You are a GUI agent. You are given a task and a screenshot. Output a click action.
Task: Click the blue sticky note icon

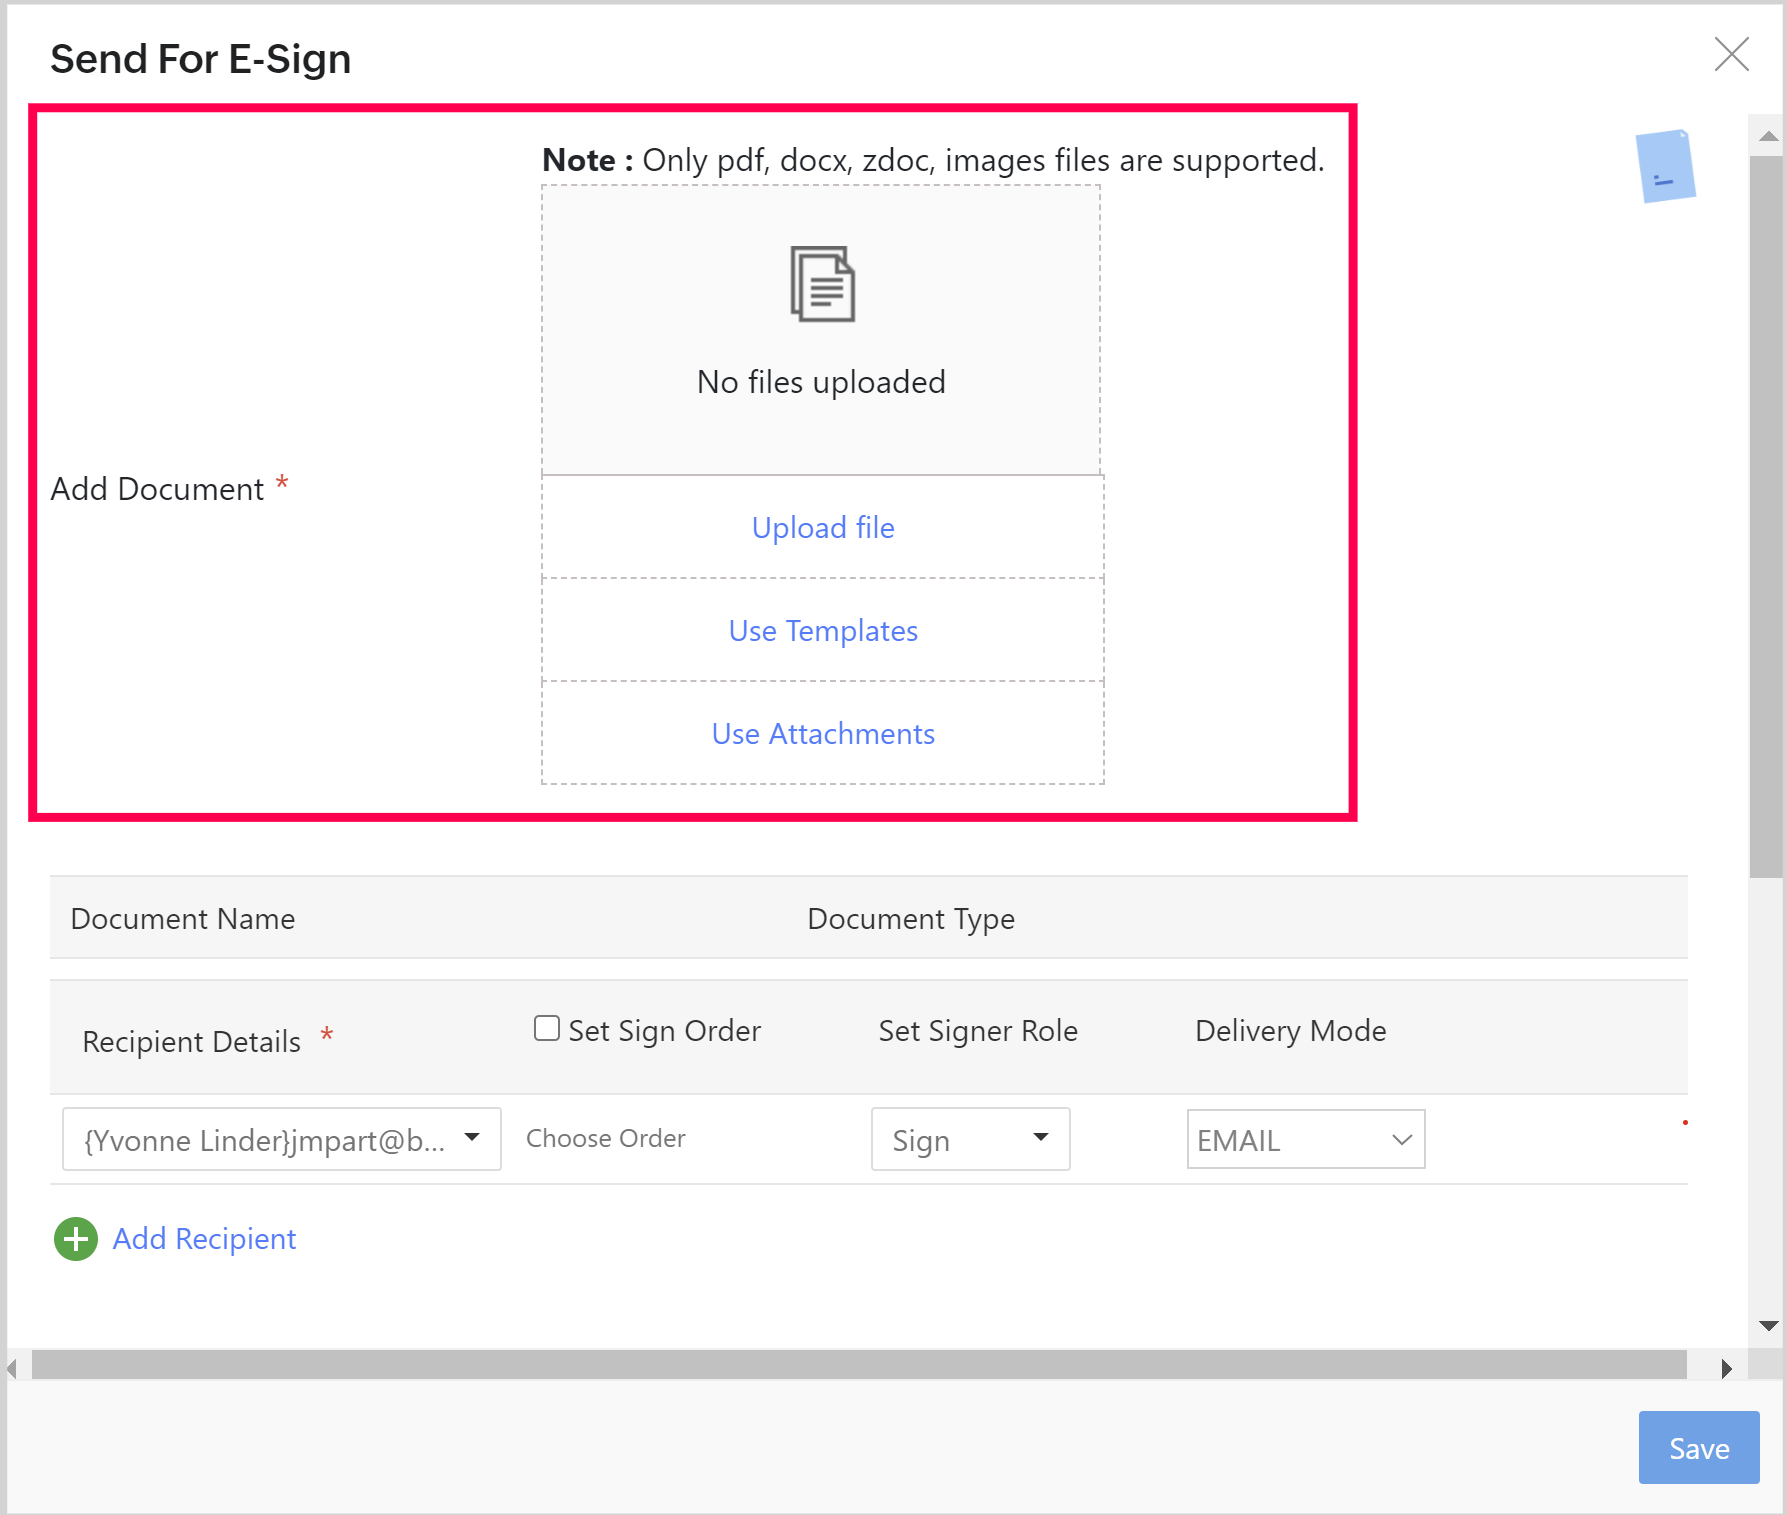(1665, 166)
